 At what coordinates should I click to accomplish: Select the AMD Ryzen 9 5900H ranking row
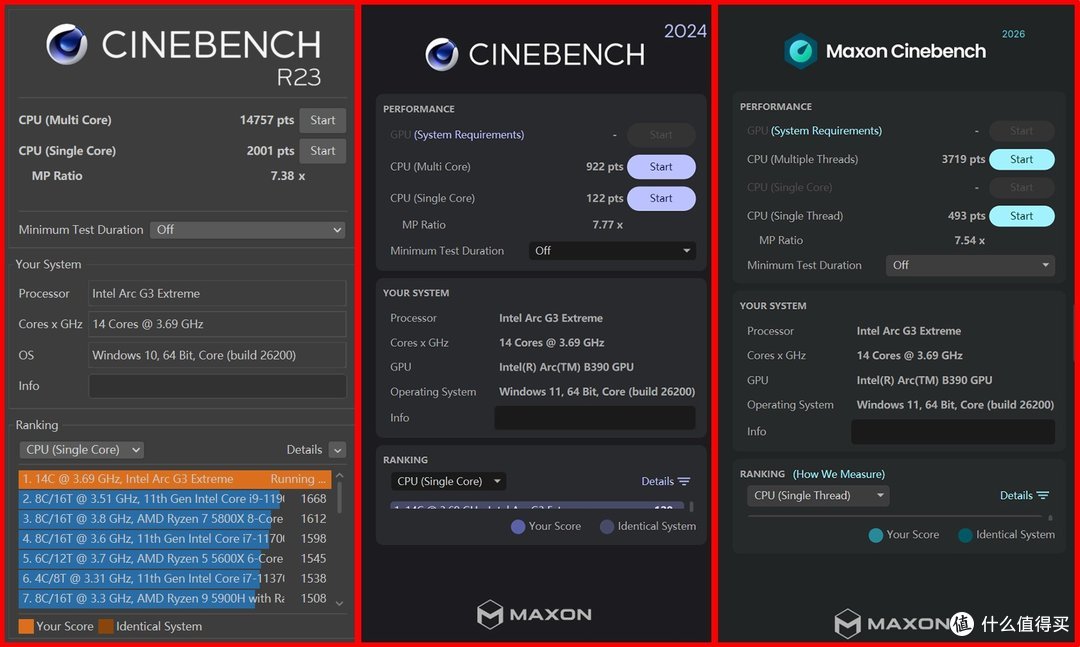pos(175,599)
